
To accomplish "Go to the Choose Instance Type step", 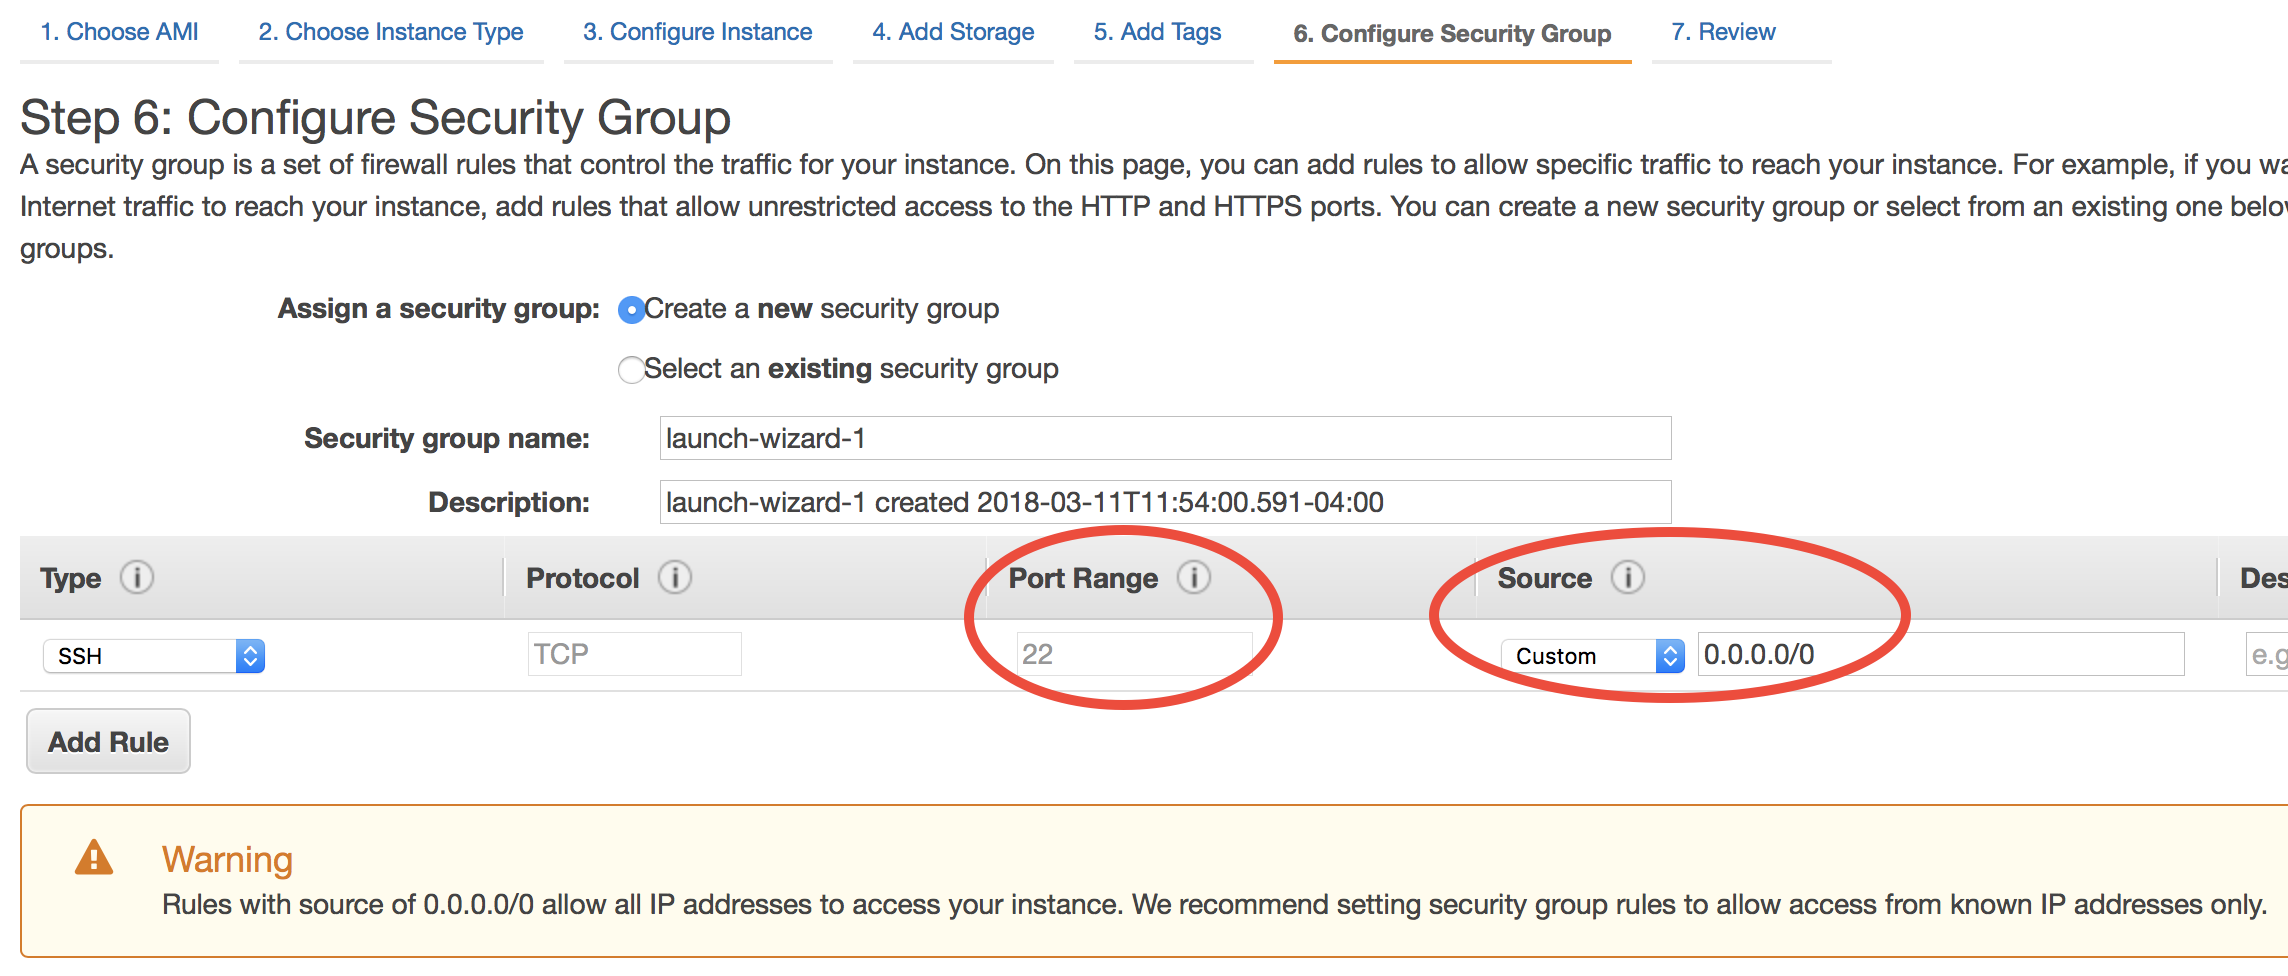I will pyautogui.click(x=390, y=32).
